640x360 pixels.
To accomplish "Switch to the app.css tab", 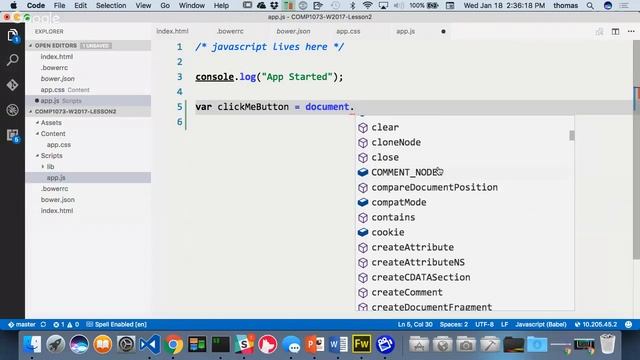I will click(x=348, y=31).
